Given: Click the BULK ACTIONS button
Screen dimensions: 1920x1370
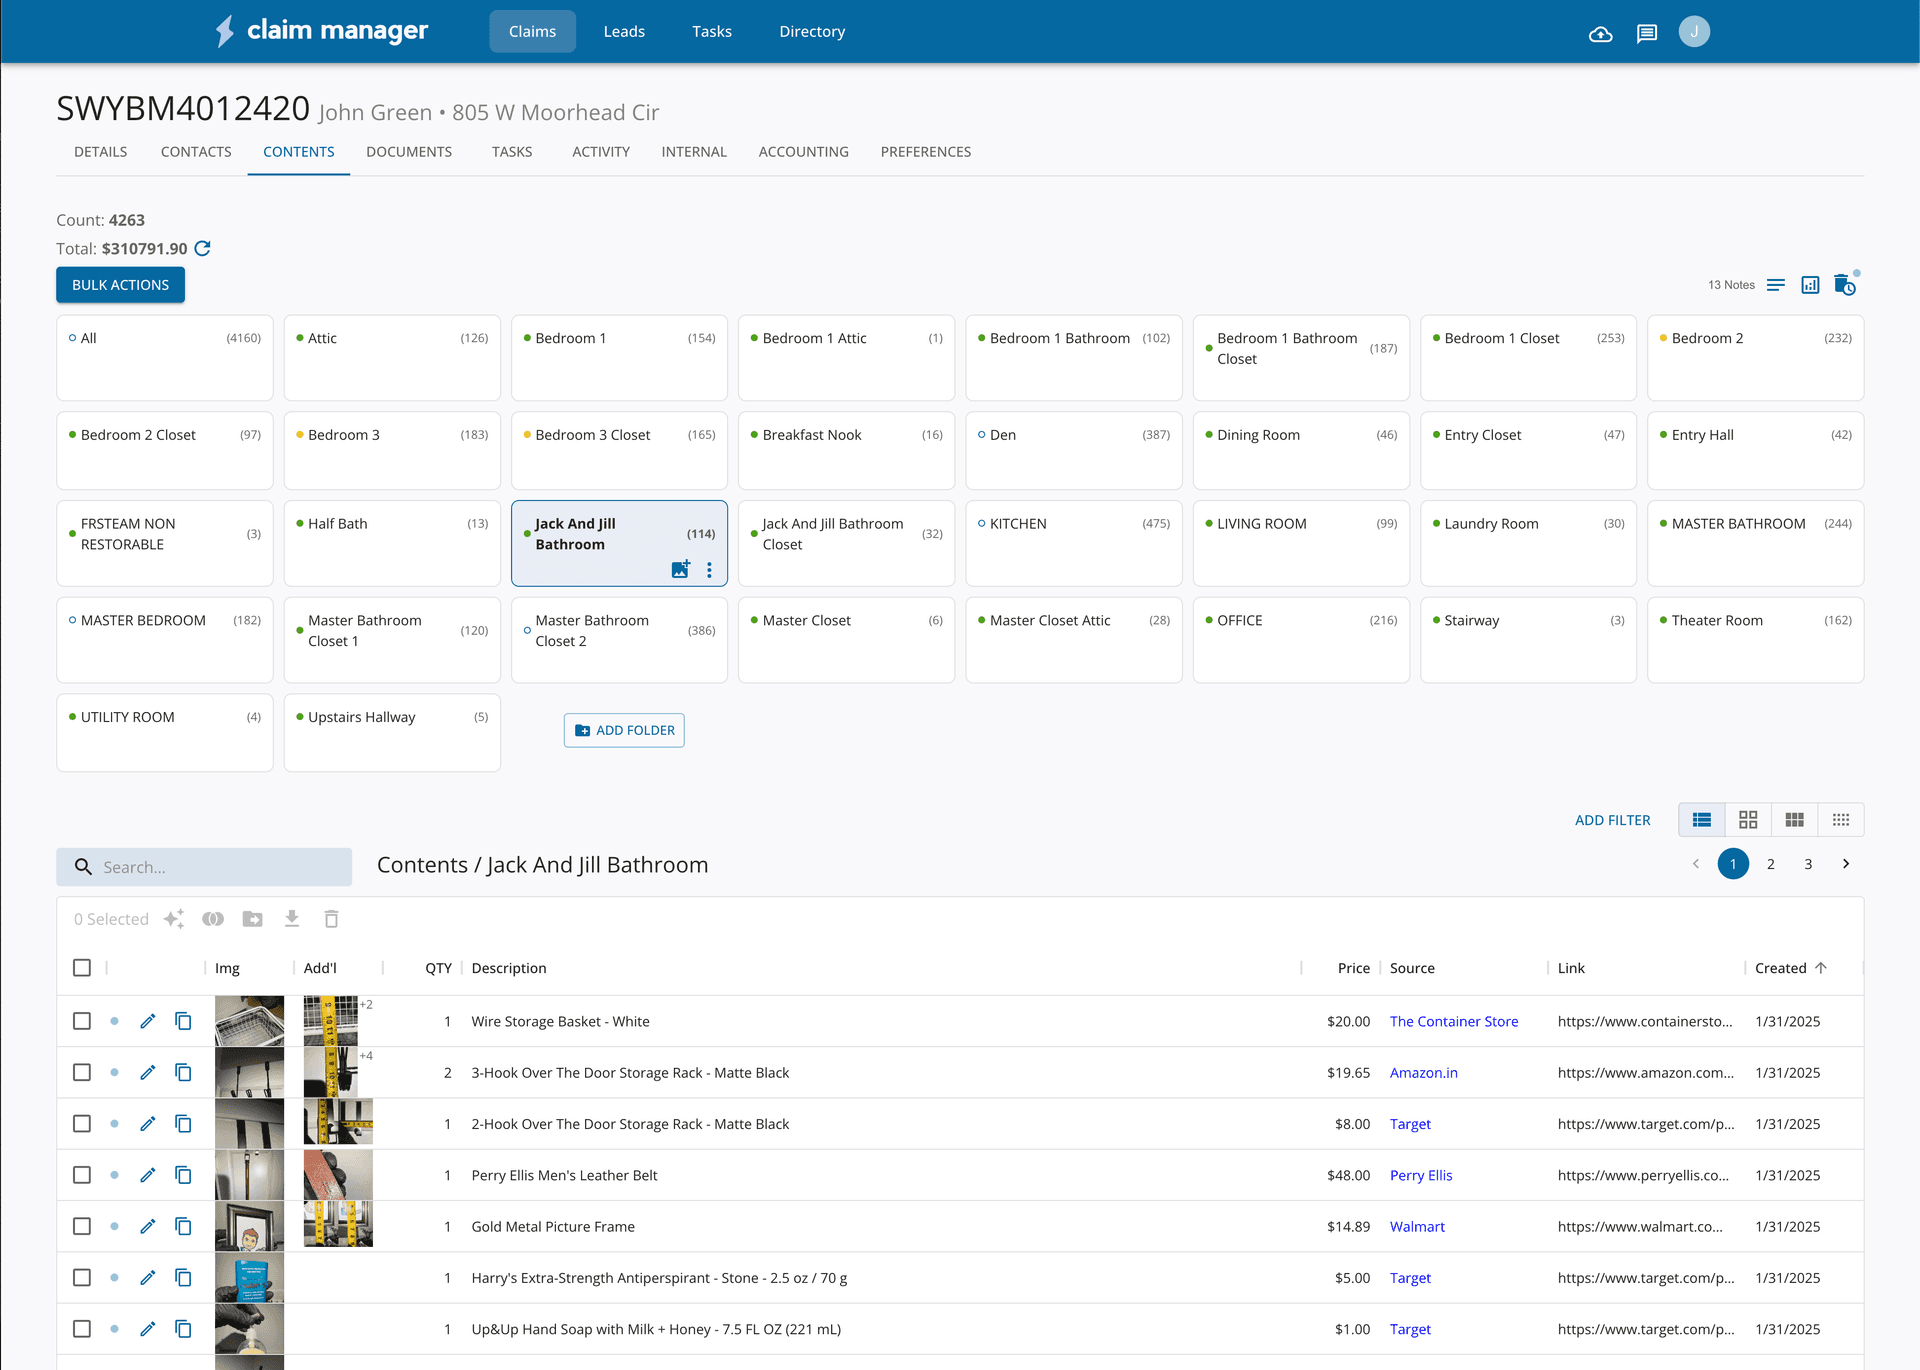Looking at the screenshot, I should [x=120, y=285].
